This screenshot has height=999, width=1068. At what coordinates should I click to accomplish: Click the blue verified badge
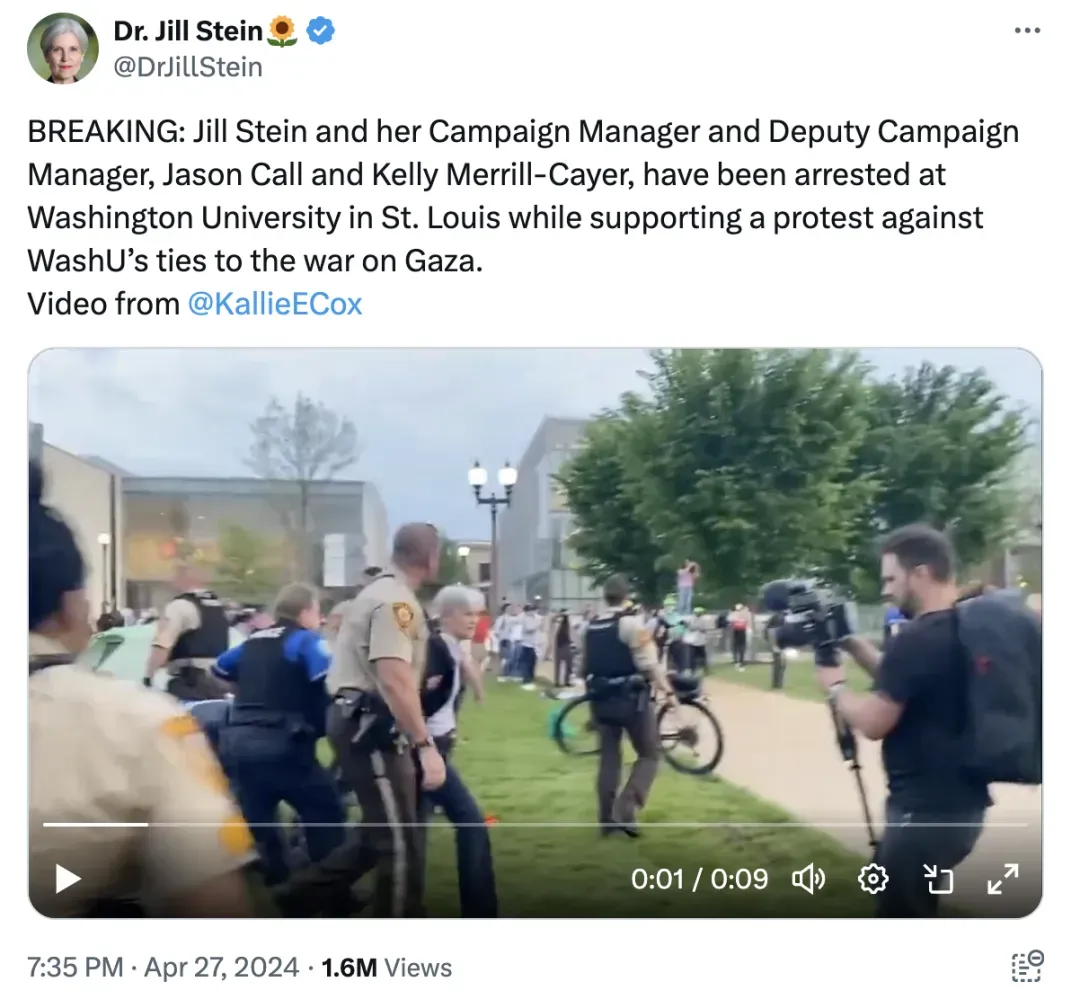click(x=320, y=32)
